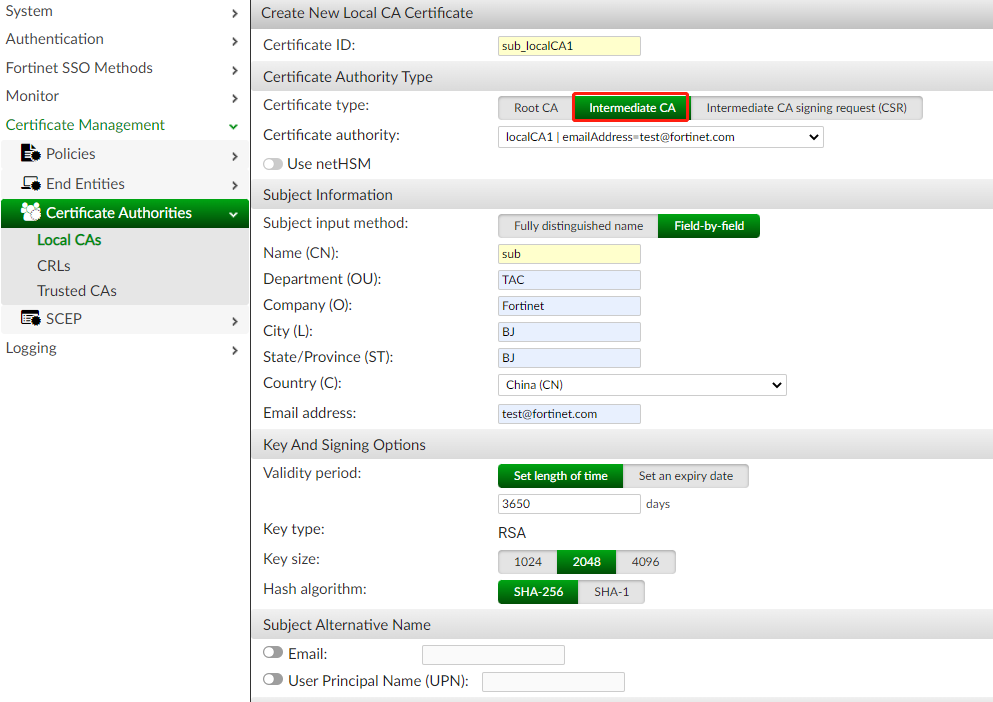Choose SHA-1 hash algorithm
993x702 pixels.
[611, 592]
